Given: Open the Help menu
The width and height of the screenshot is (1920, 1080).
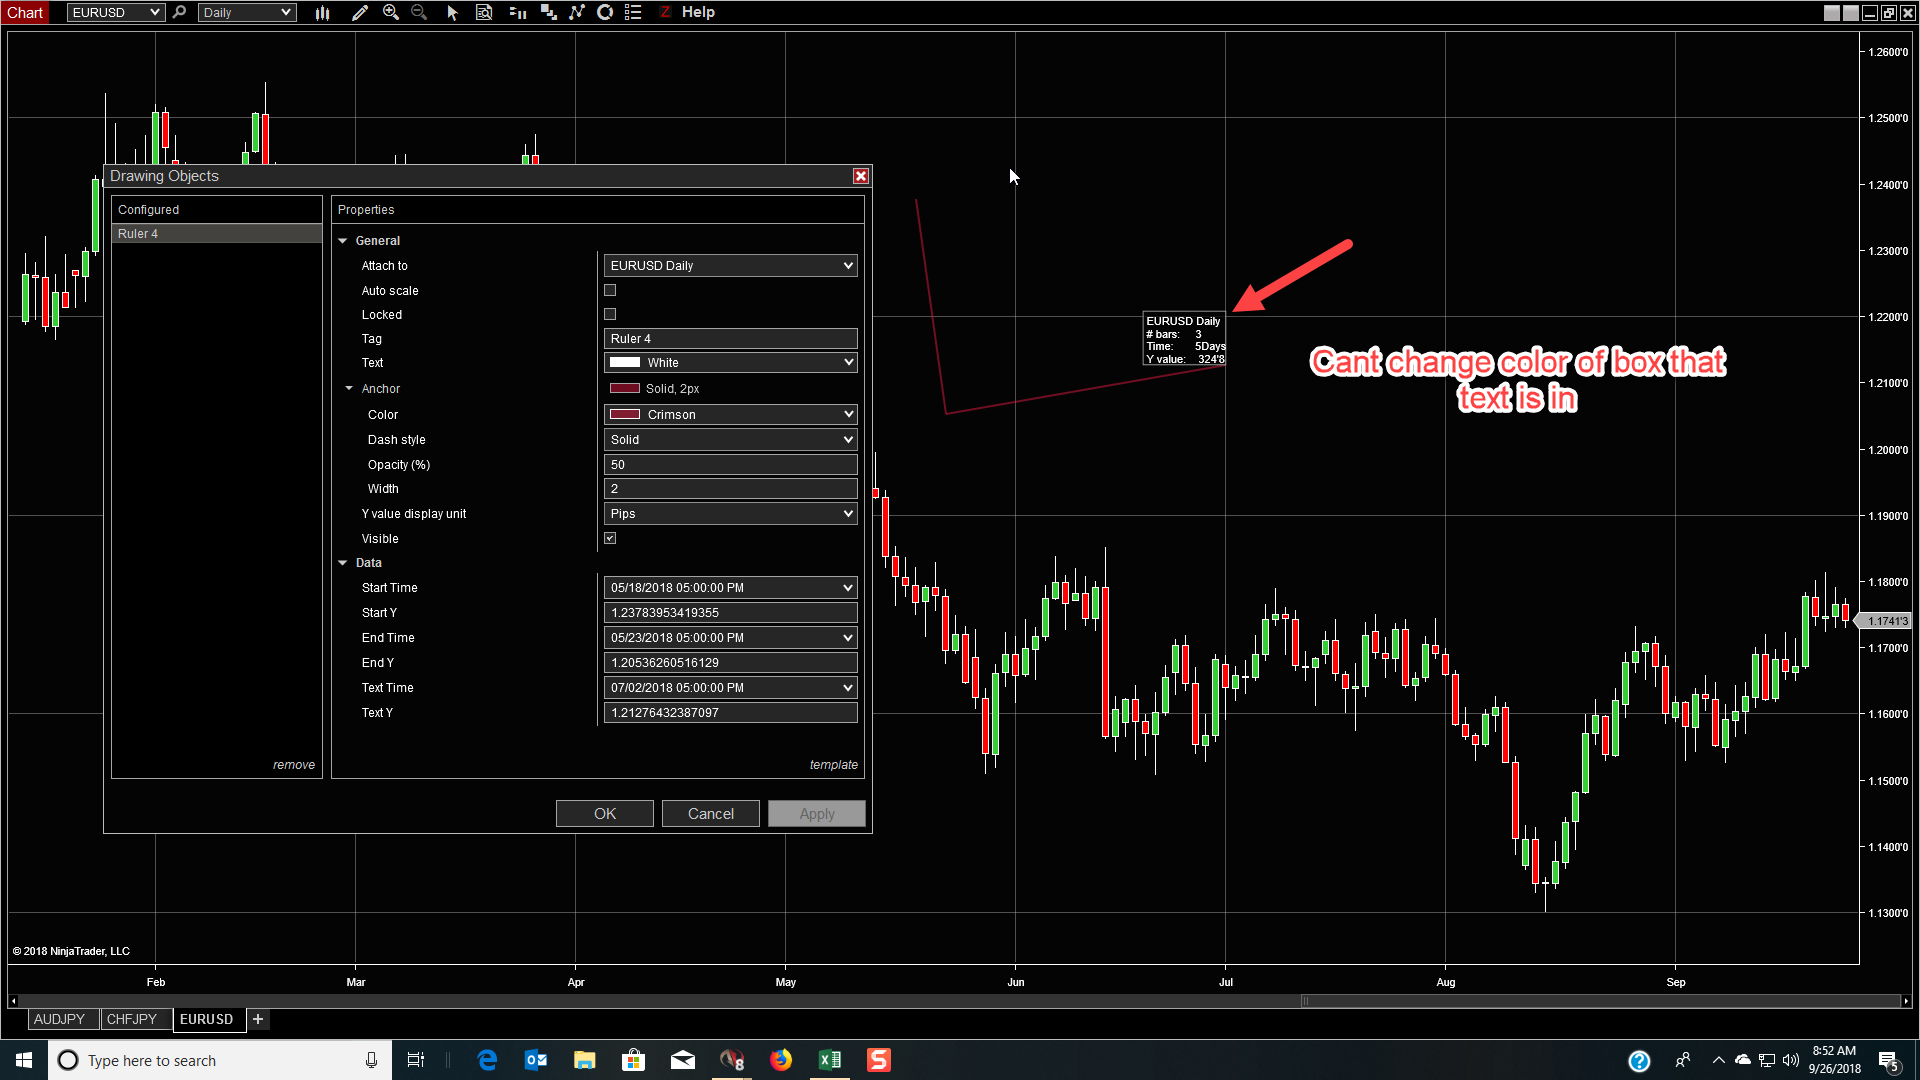Looking at the screenshot, I should pyautogui.click(x=698, y=13).
